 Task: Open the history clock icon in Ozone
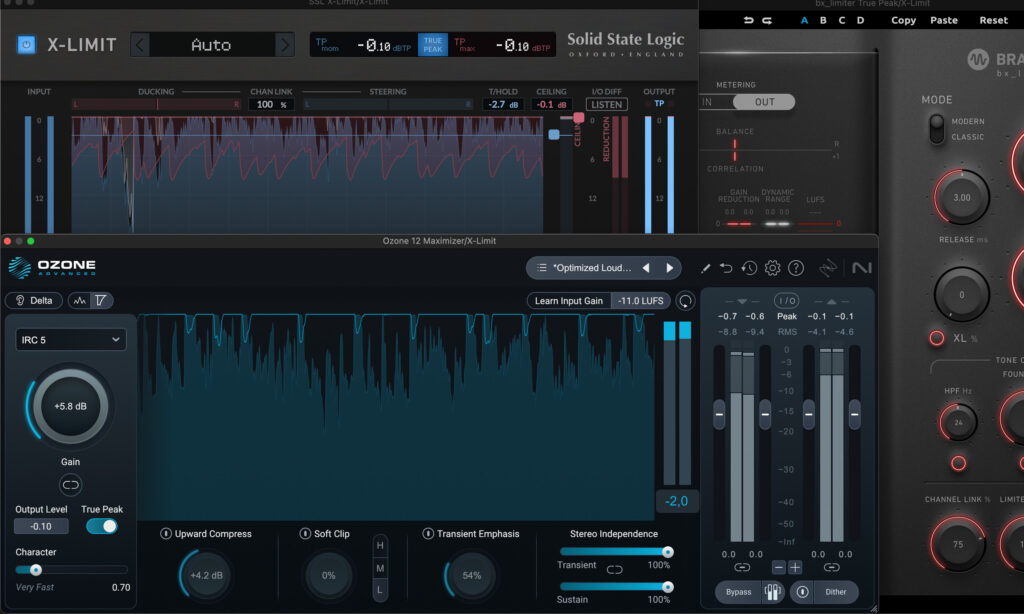pyautogui.click(x=749, y=268)
